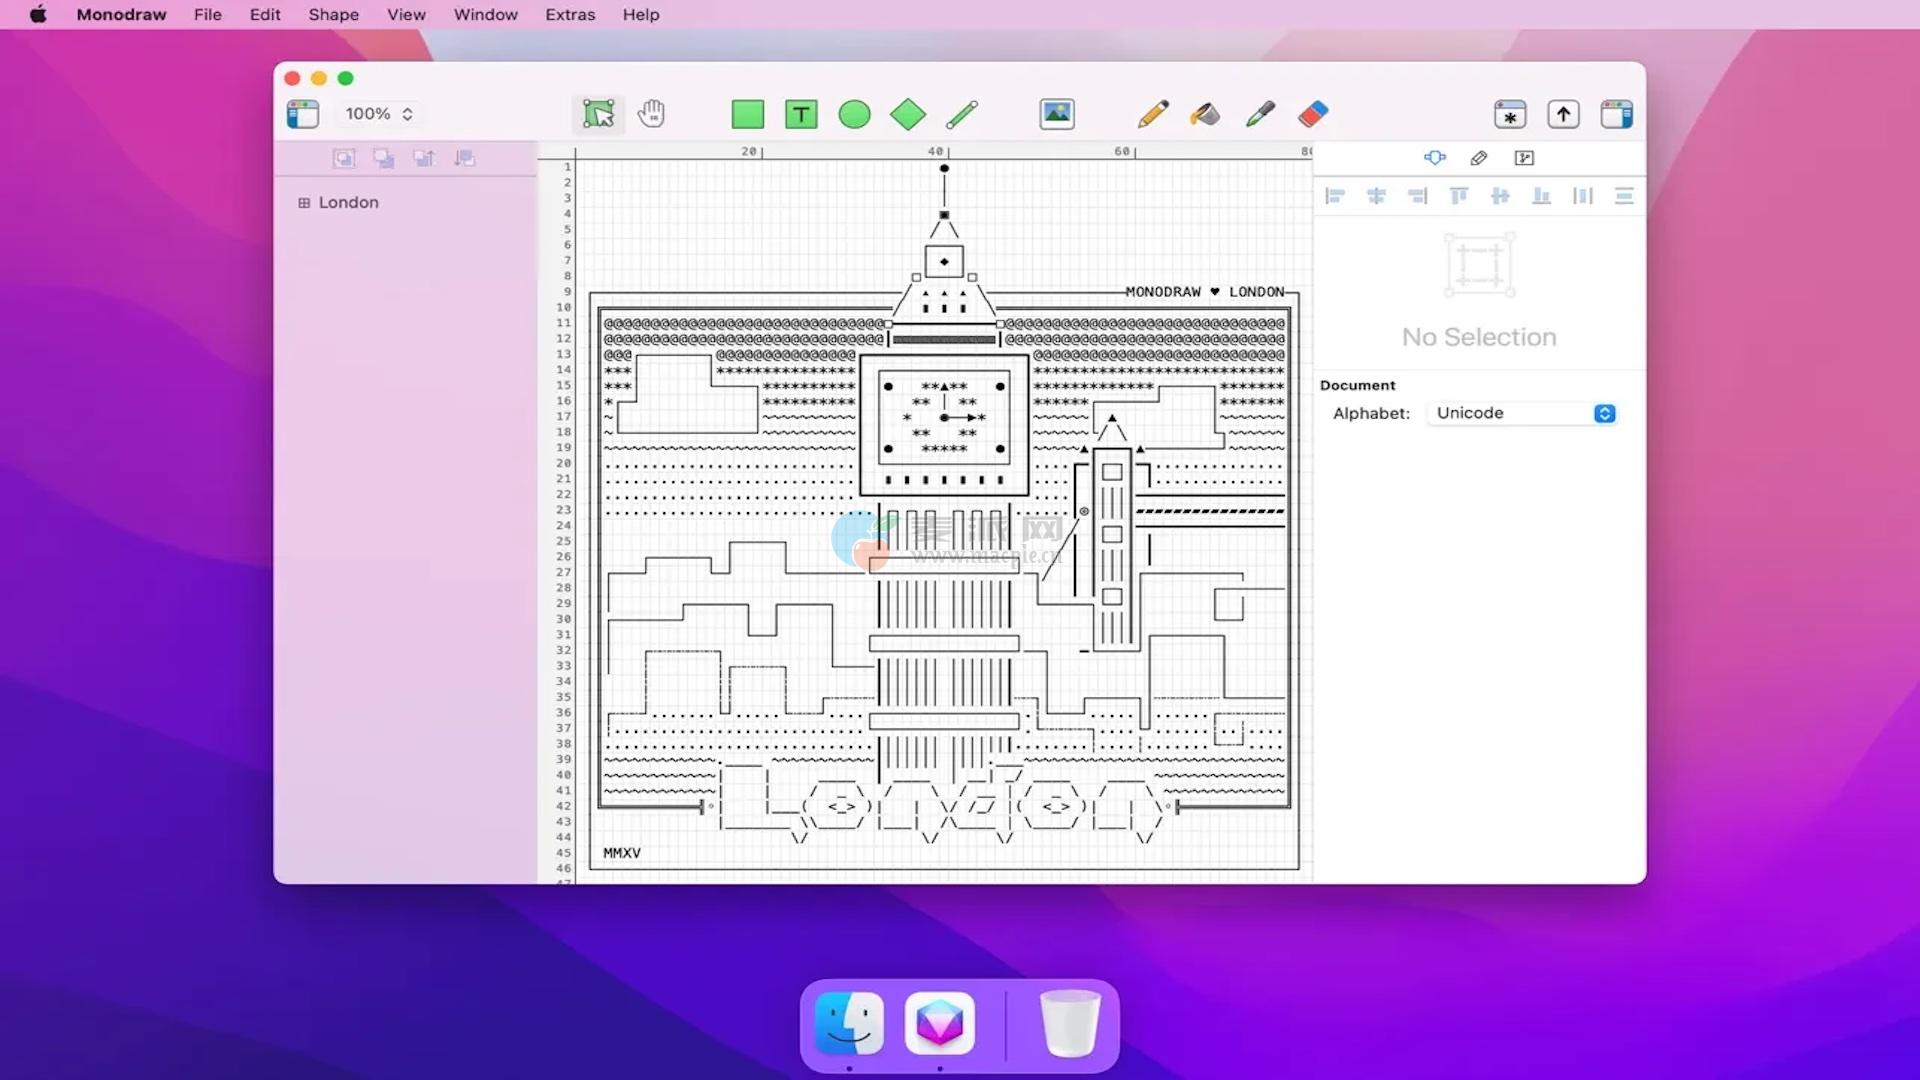Activate the Eyedropper picker tool

tap(1260, 114)
